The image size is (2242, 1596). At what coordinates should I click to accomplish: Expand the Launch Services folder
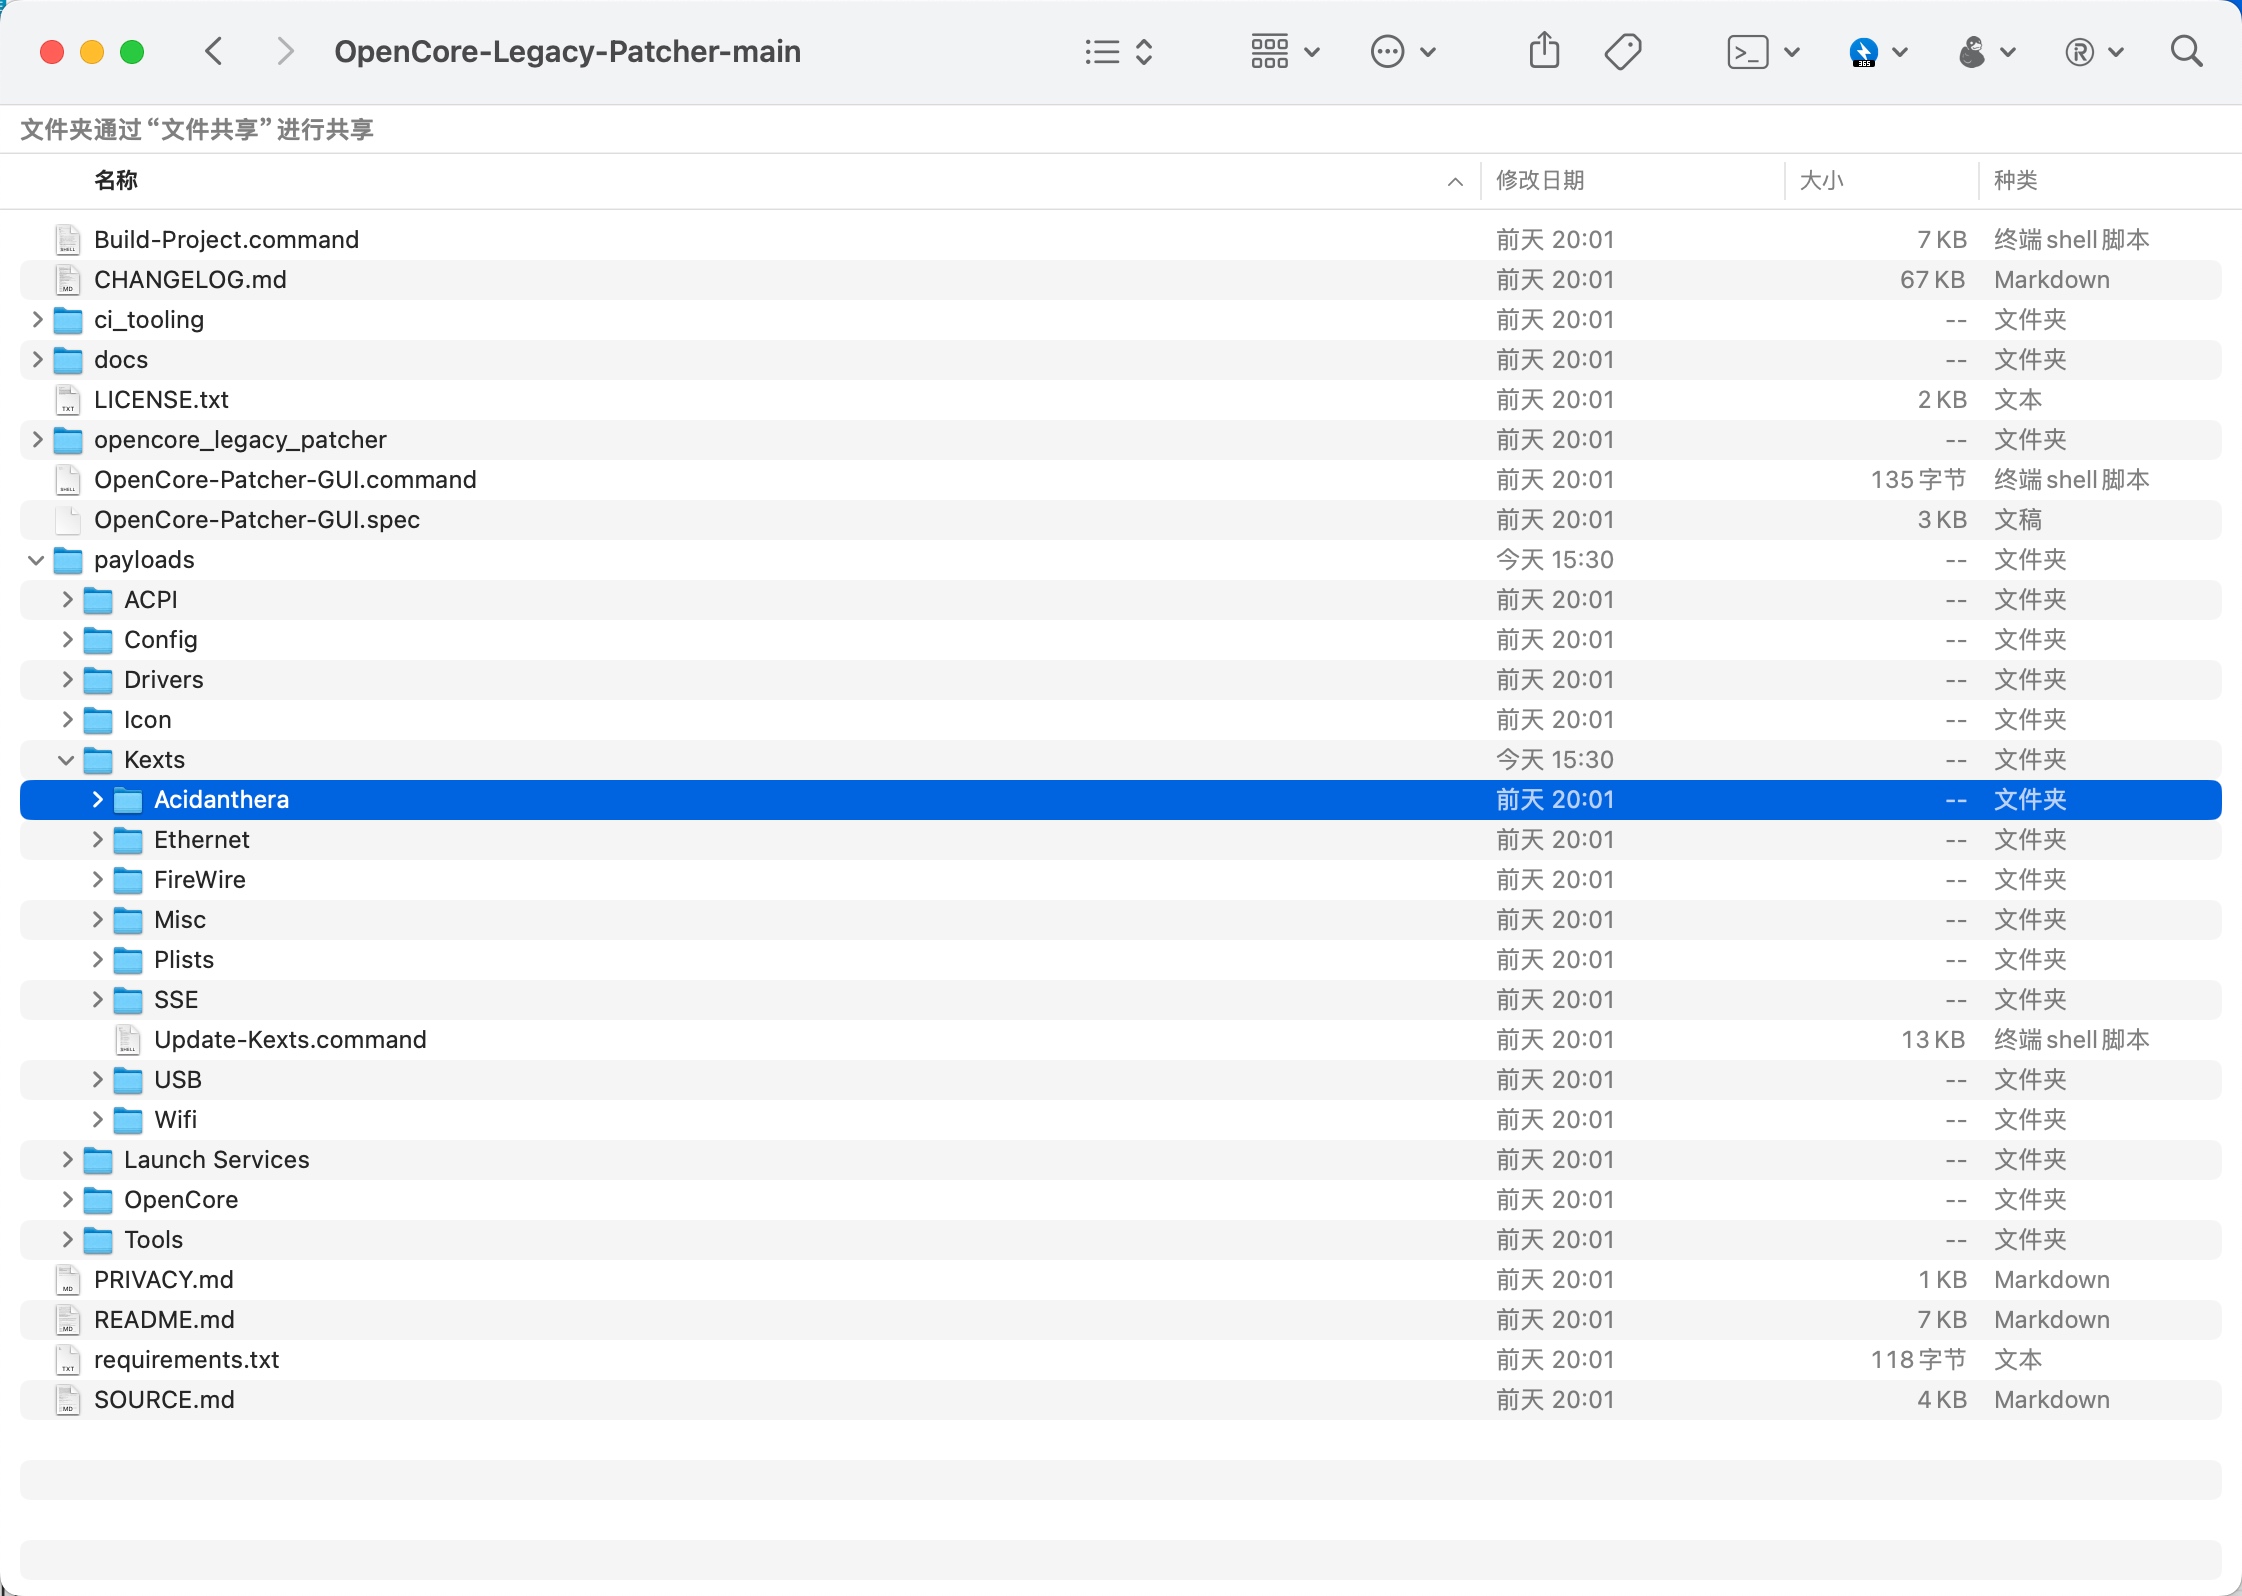[67, 1159]
